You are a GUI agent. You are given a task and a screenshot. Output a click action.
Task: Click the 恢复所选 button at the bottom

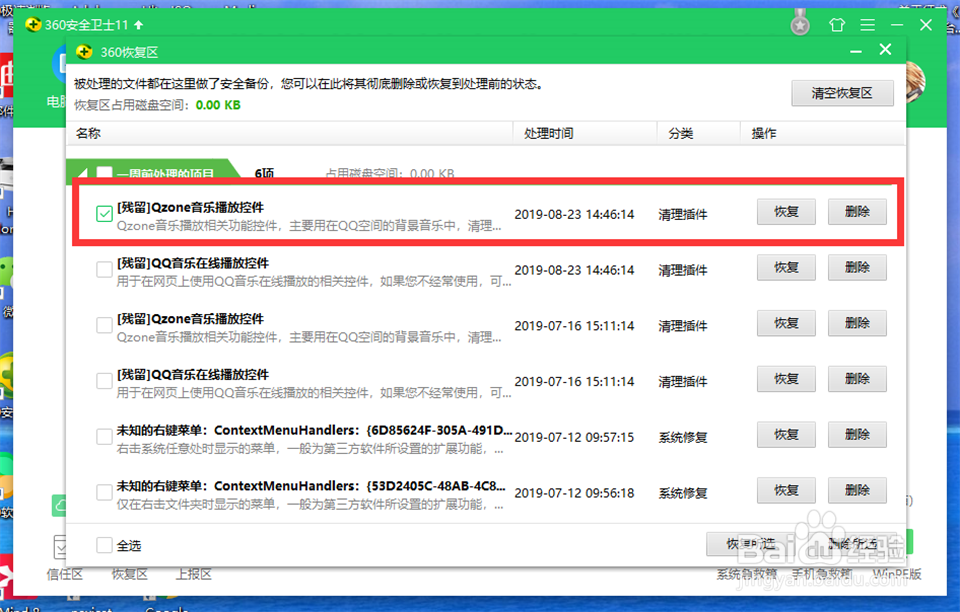[x=751, y=543]
